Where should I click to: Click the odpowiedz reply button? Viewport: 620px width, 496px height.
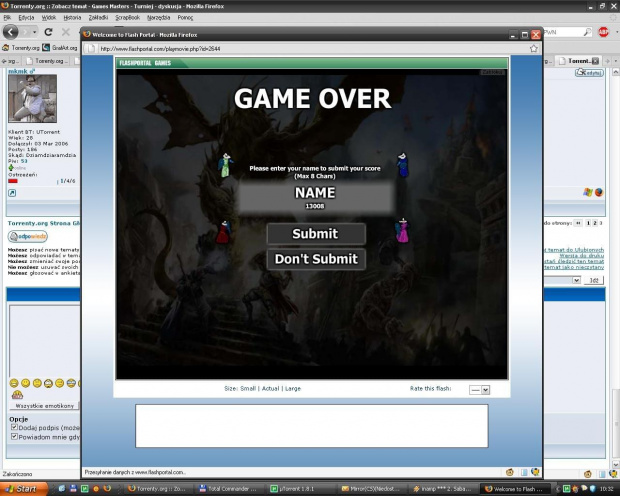coord(28,237)
